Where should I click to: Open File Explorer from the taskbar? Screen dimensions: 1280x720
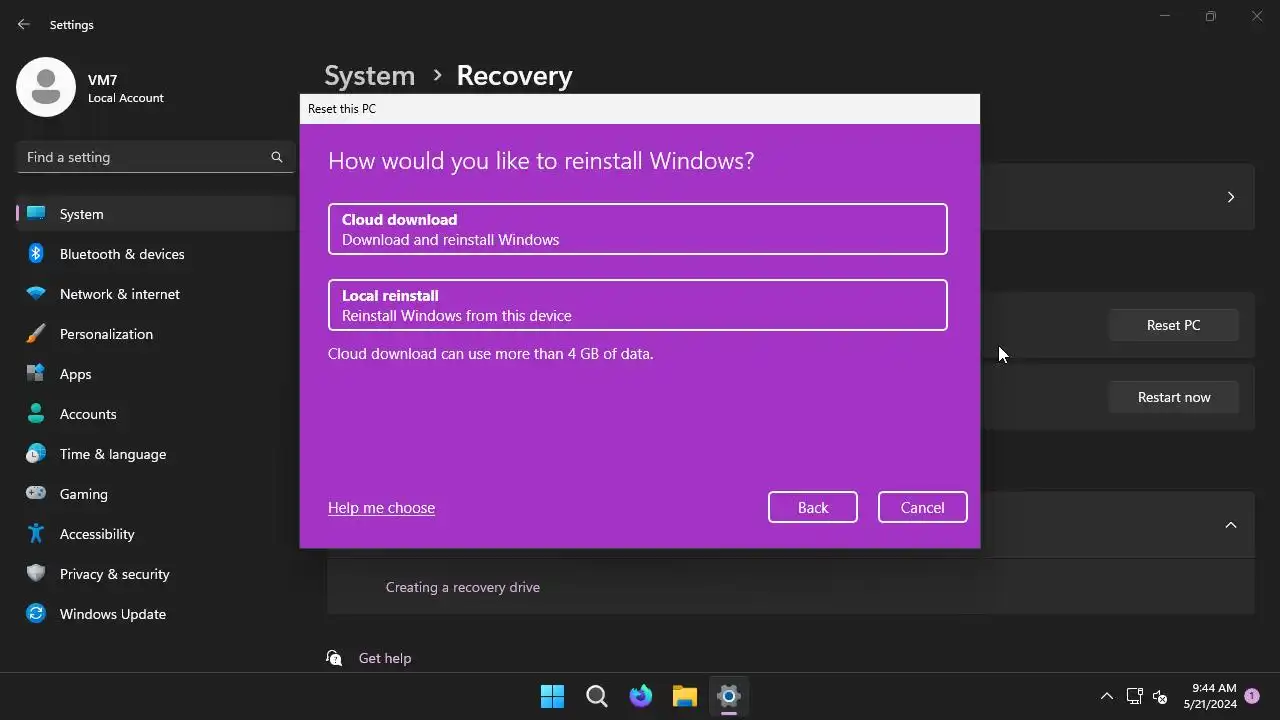(685, 696)
